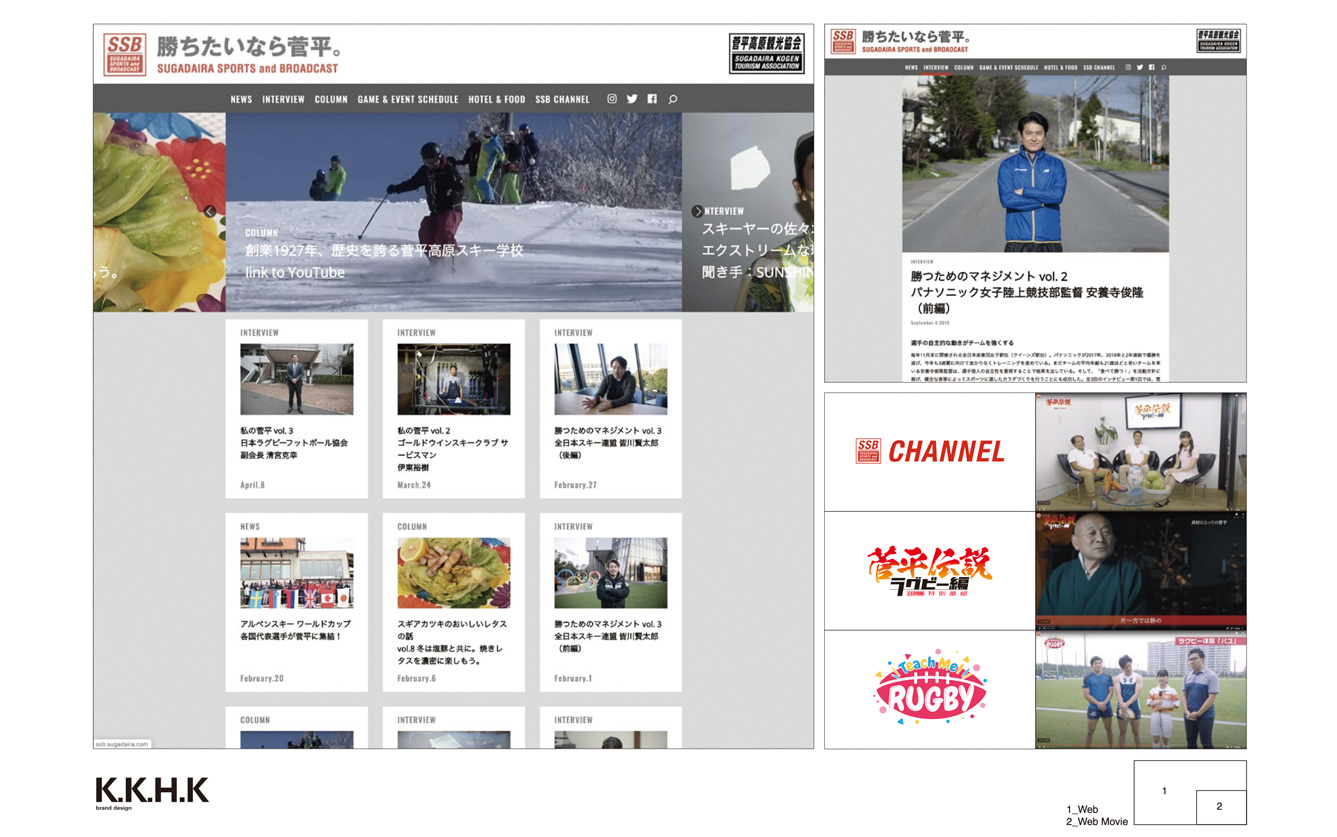Open HOTEL & FOOD menu item
Image resolution: width=1337 pixels, height=837 pixels.
point(496,99)
